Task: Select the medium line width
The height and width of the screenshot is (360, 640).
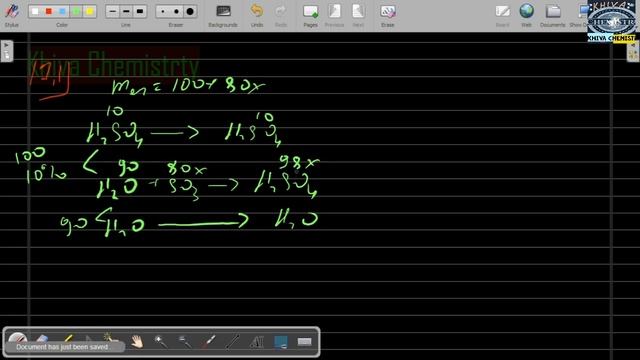Action: pos(126,11)
